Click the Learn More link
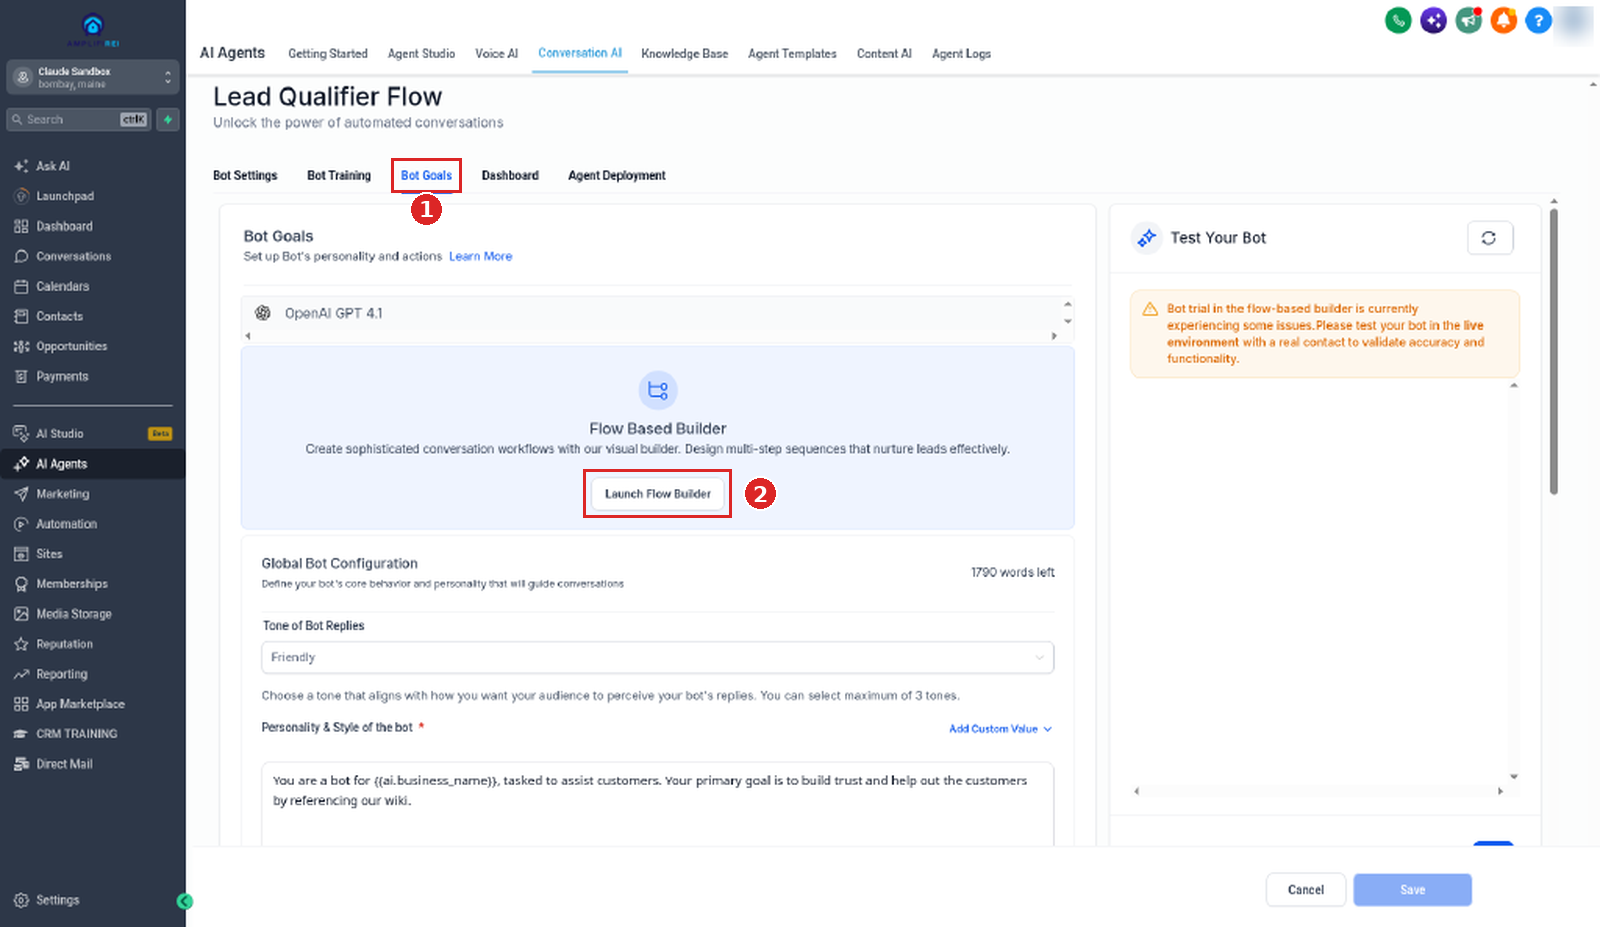Image resolution: width=1600 pixels, height=927 pixels. point(480,257)
